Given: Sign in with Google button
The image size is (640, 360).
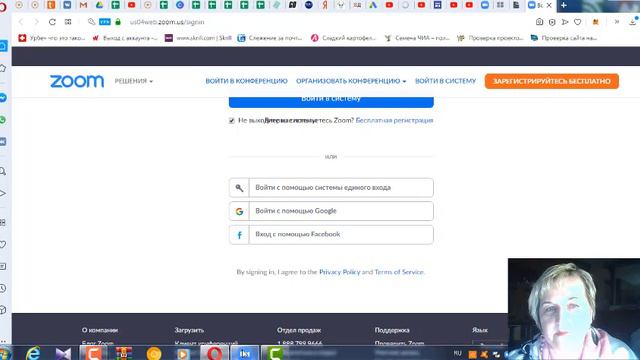Looking at the screenshot, I should pos(331,211).
